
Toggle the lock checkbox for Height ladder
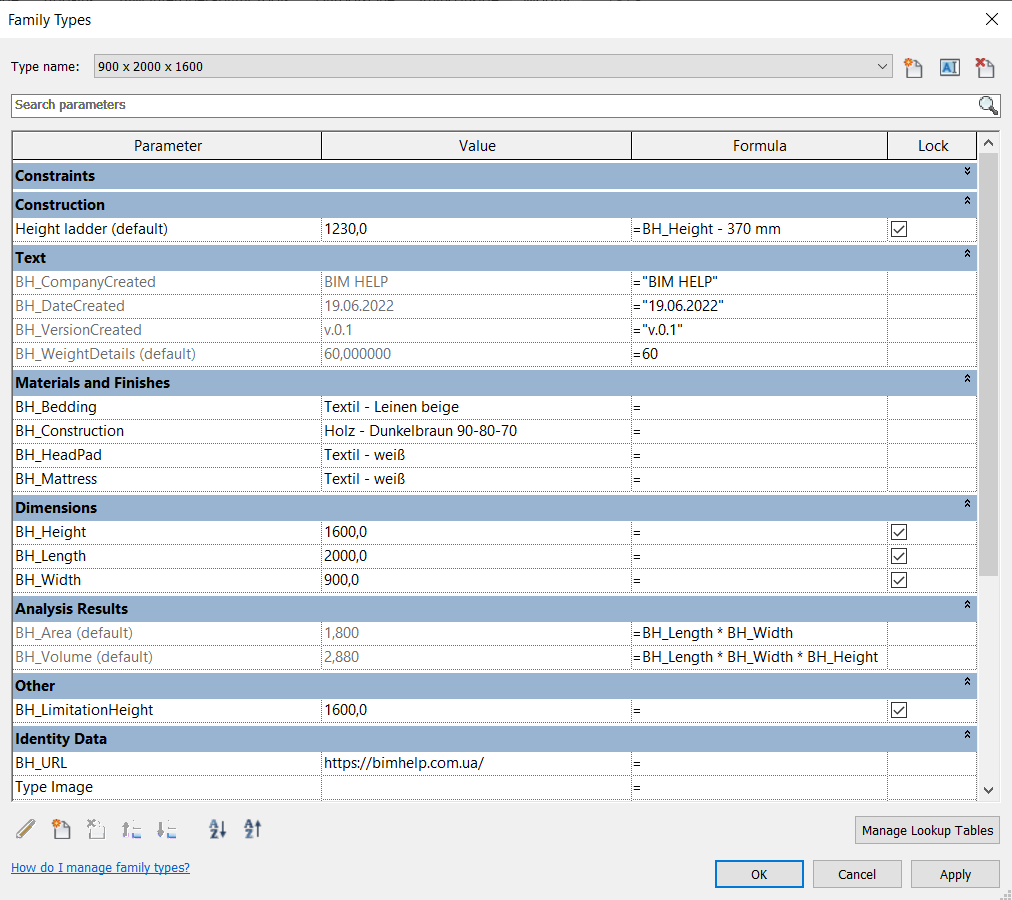point(898,229)
